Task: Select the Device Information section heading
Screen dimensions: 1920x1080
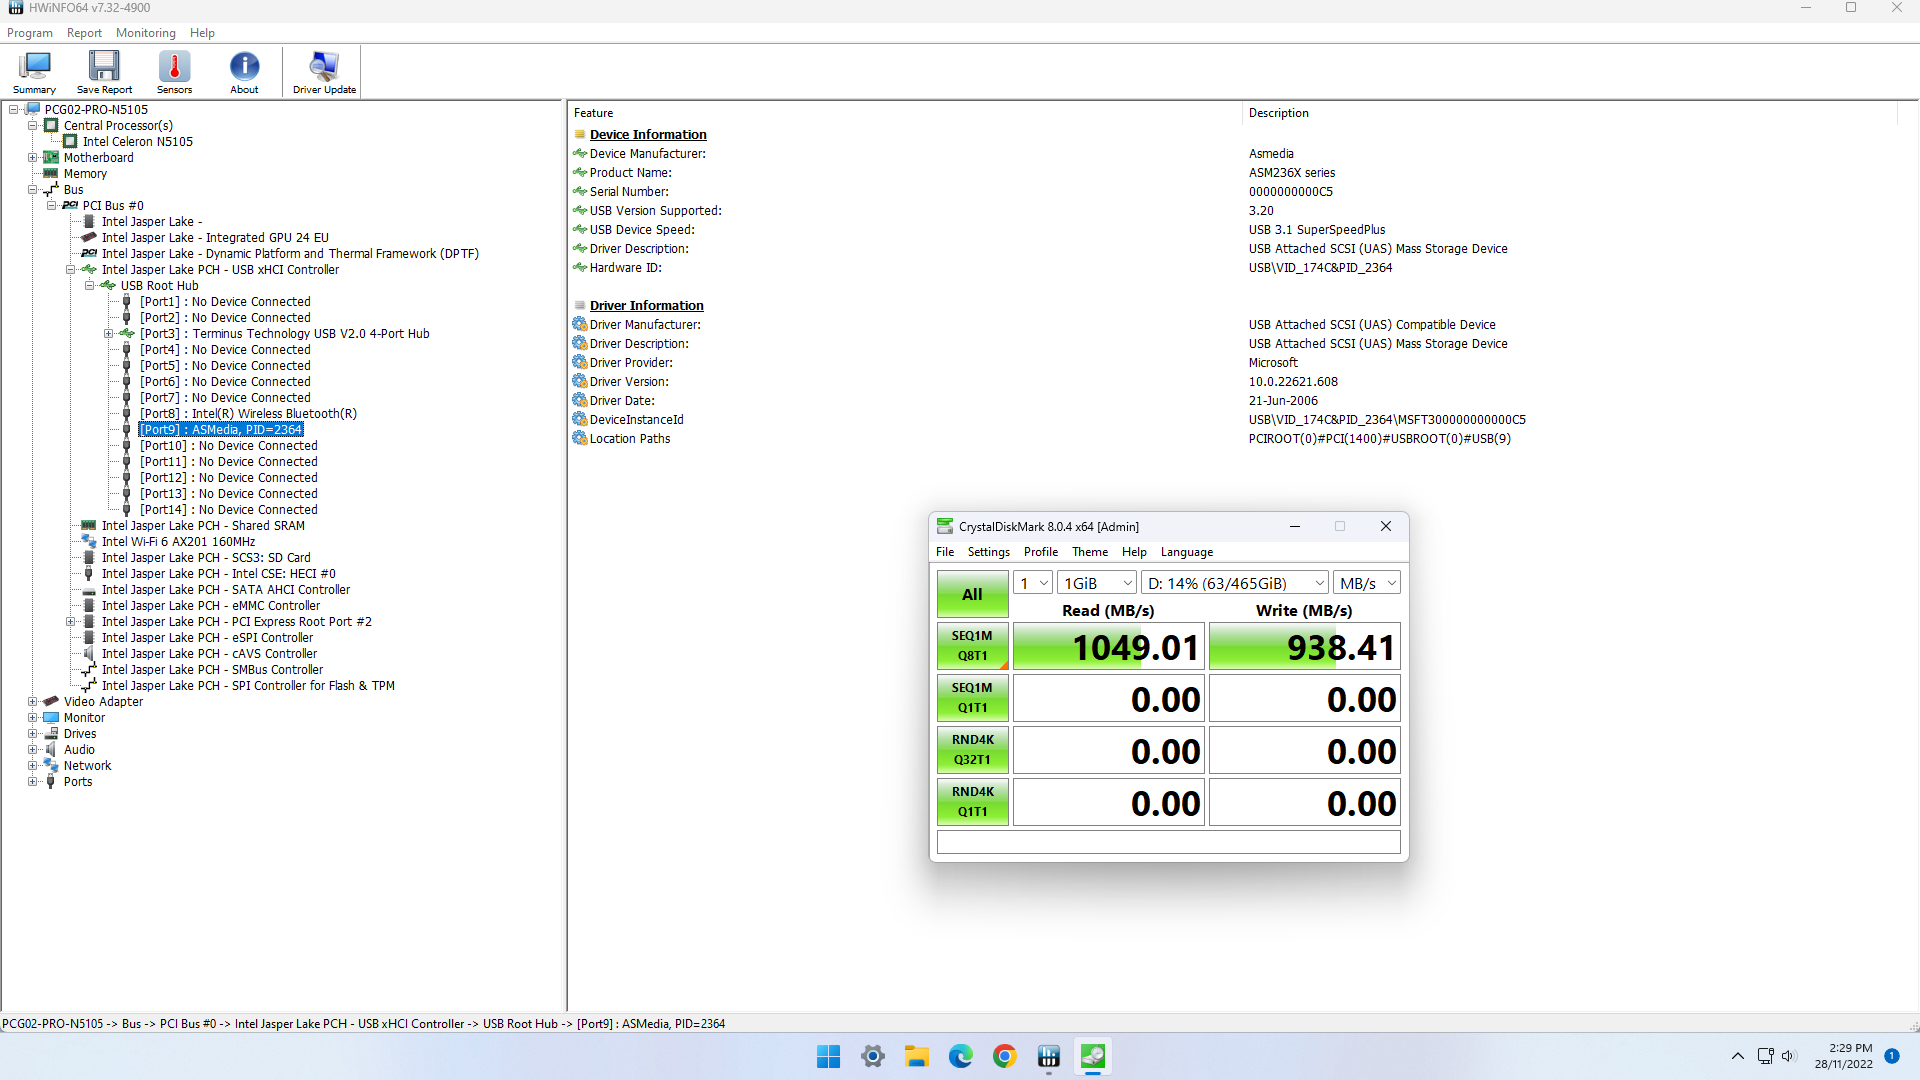Action: [648, 135]
